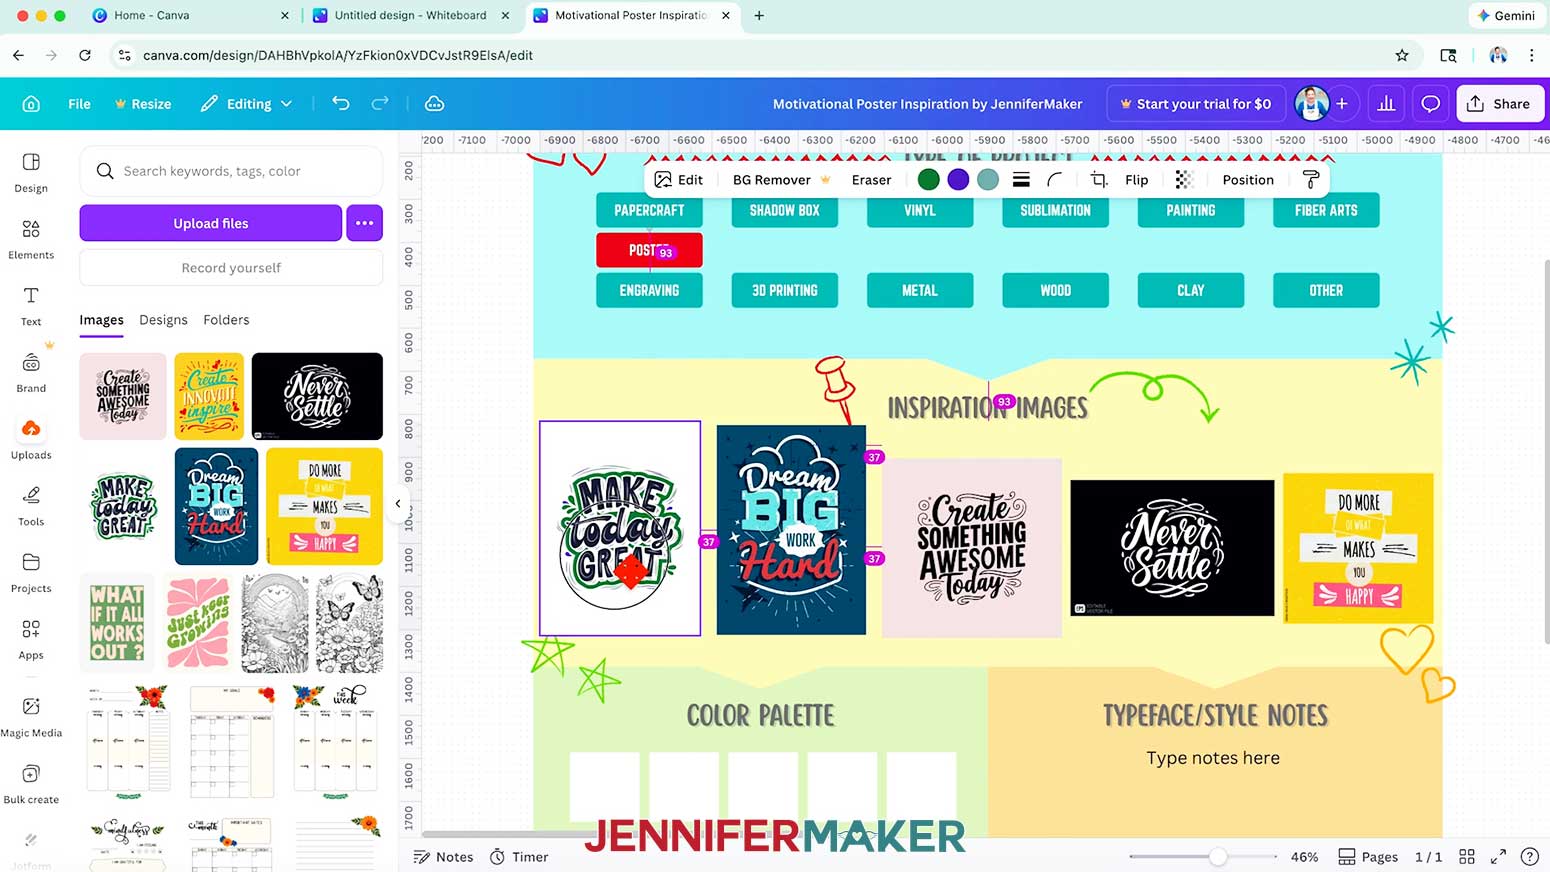Open the Design panel in sidebar
The image size is (1550, 872).
coord(31,172)
